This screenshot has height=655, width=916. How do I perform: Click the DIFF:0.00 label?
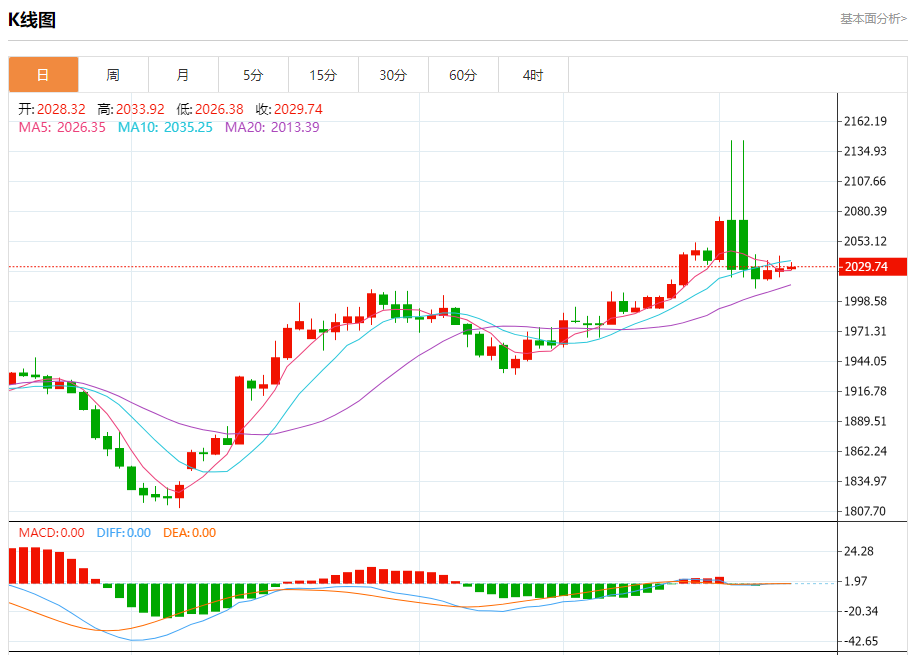124,533
